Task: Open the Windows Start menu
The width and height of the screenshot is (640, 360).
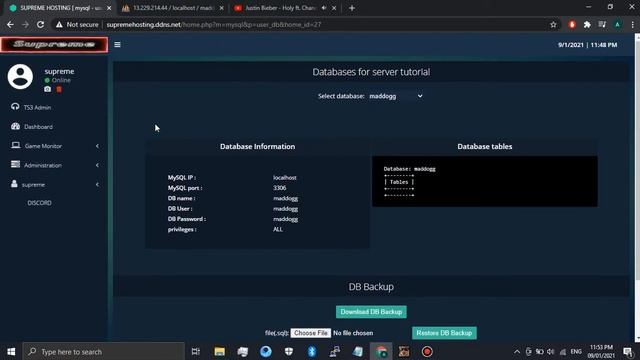Action: (x=11, y=351)
